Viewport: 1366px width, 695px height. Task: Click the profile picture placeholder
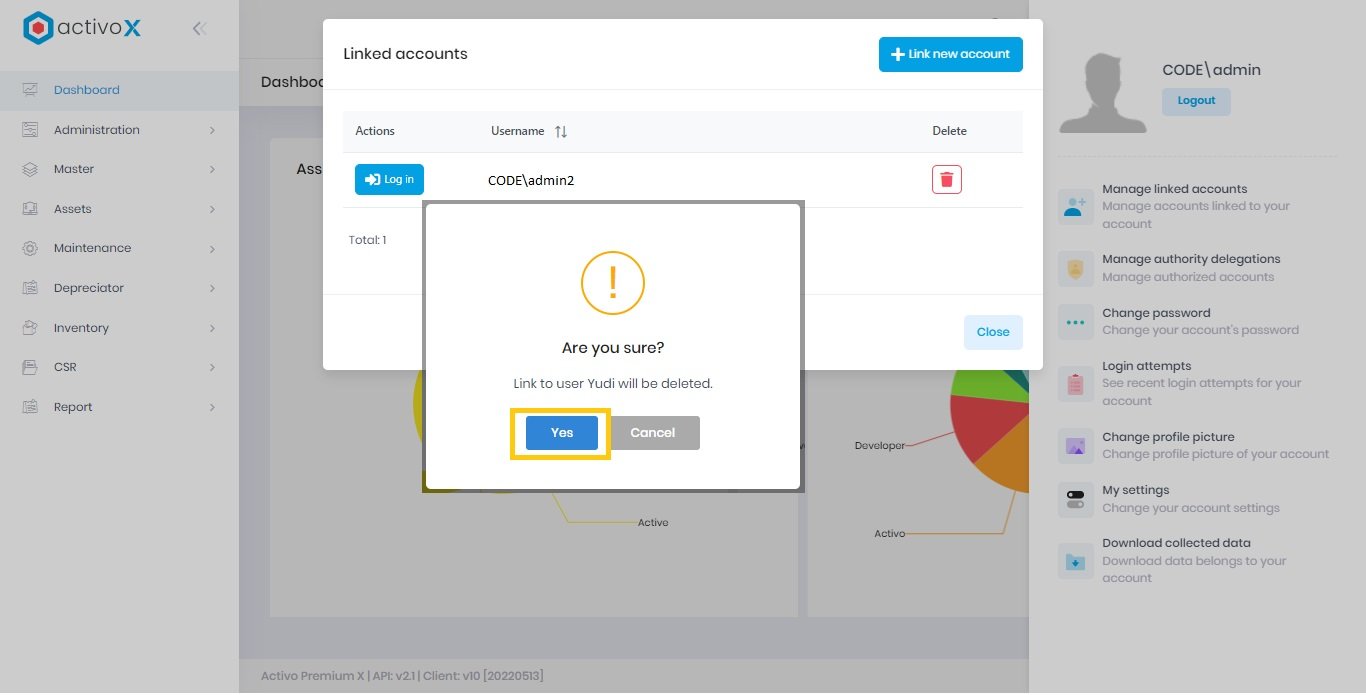click(x=1103, y=90)
